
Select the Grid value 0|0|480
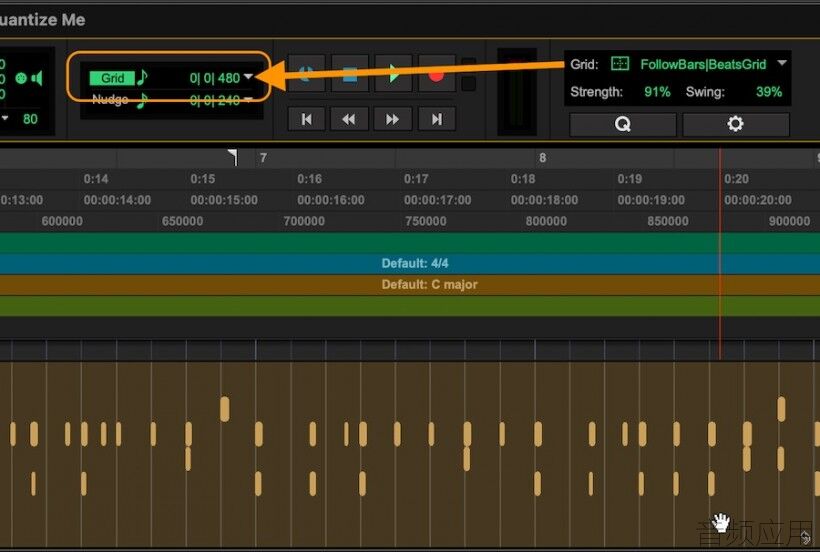(x=214, y=78)
